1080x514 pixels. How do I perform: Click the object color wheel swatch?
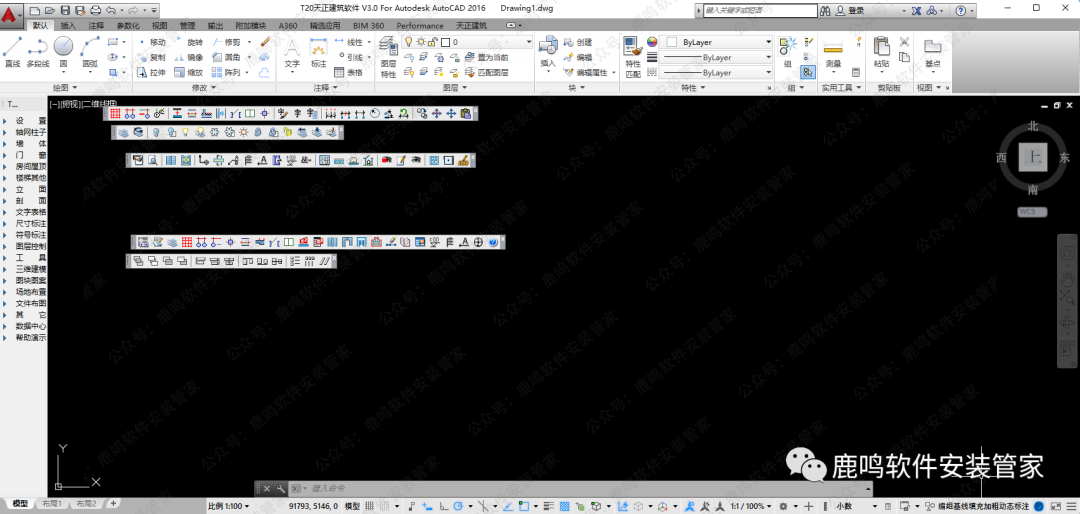652,42
